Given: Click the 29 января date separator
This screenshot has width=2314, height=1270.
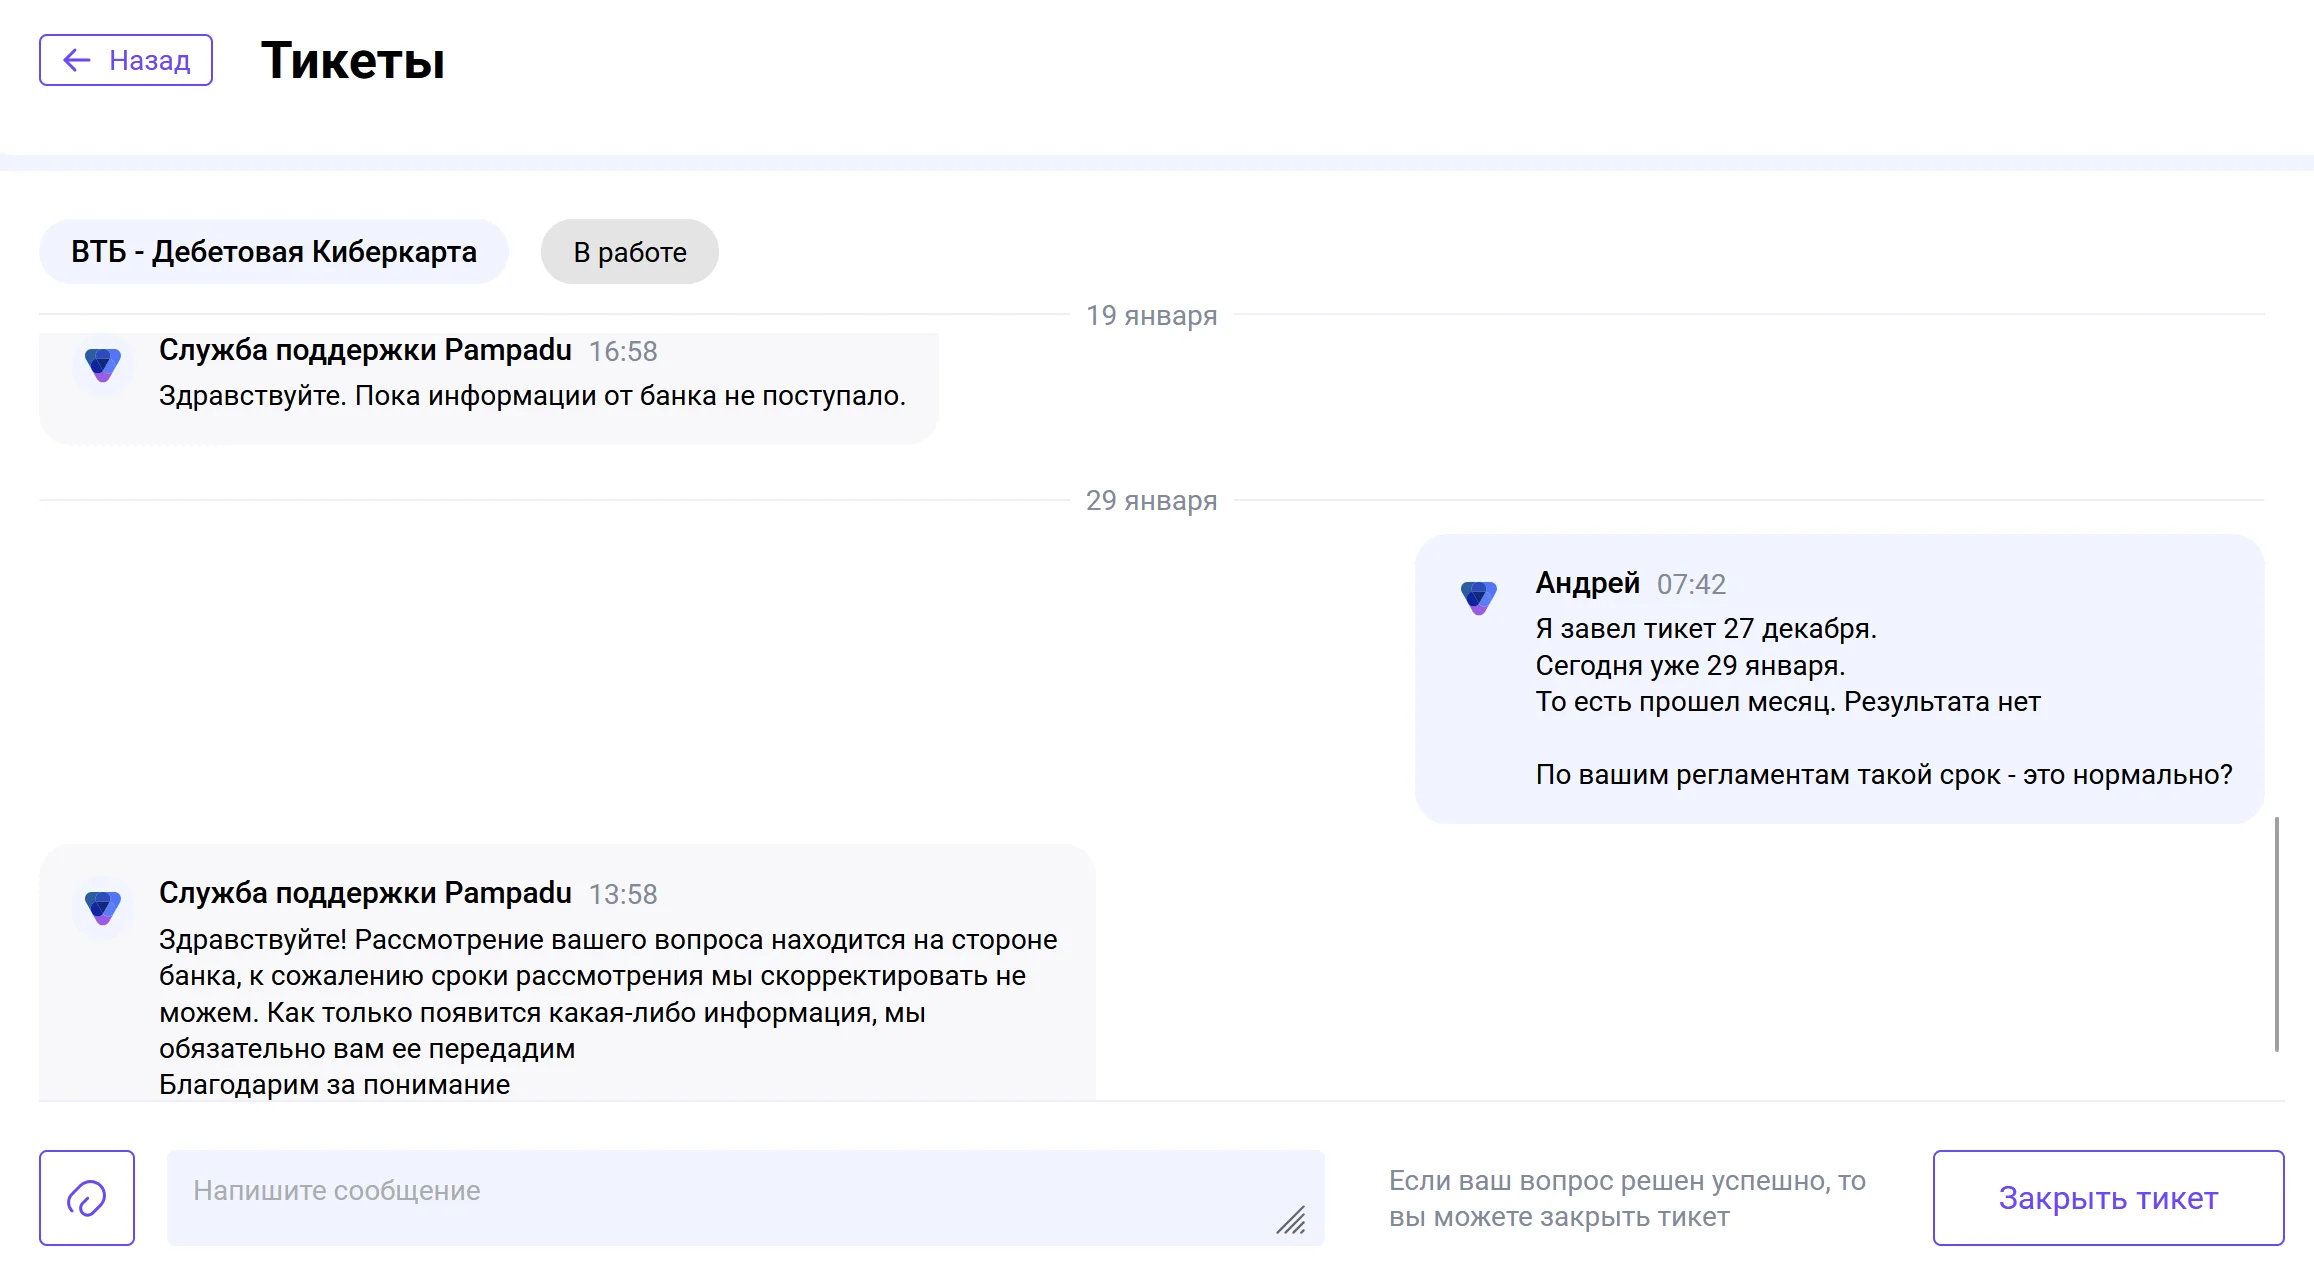Looking at the screenshot, I should pyautogui.click(x=1152, y=500).
